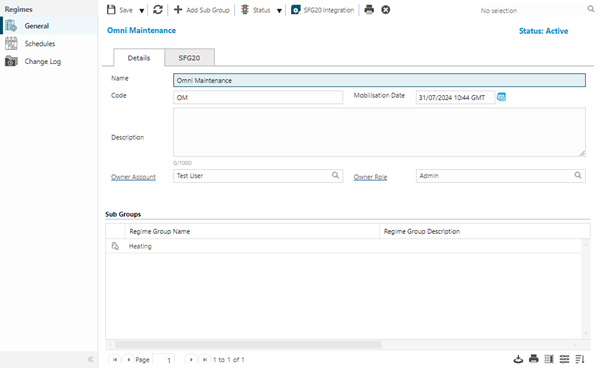Click the search magnifier in the Owner Role field
The image size is (600, 368).
(x=578, y=175)
